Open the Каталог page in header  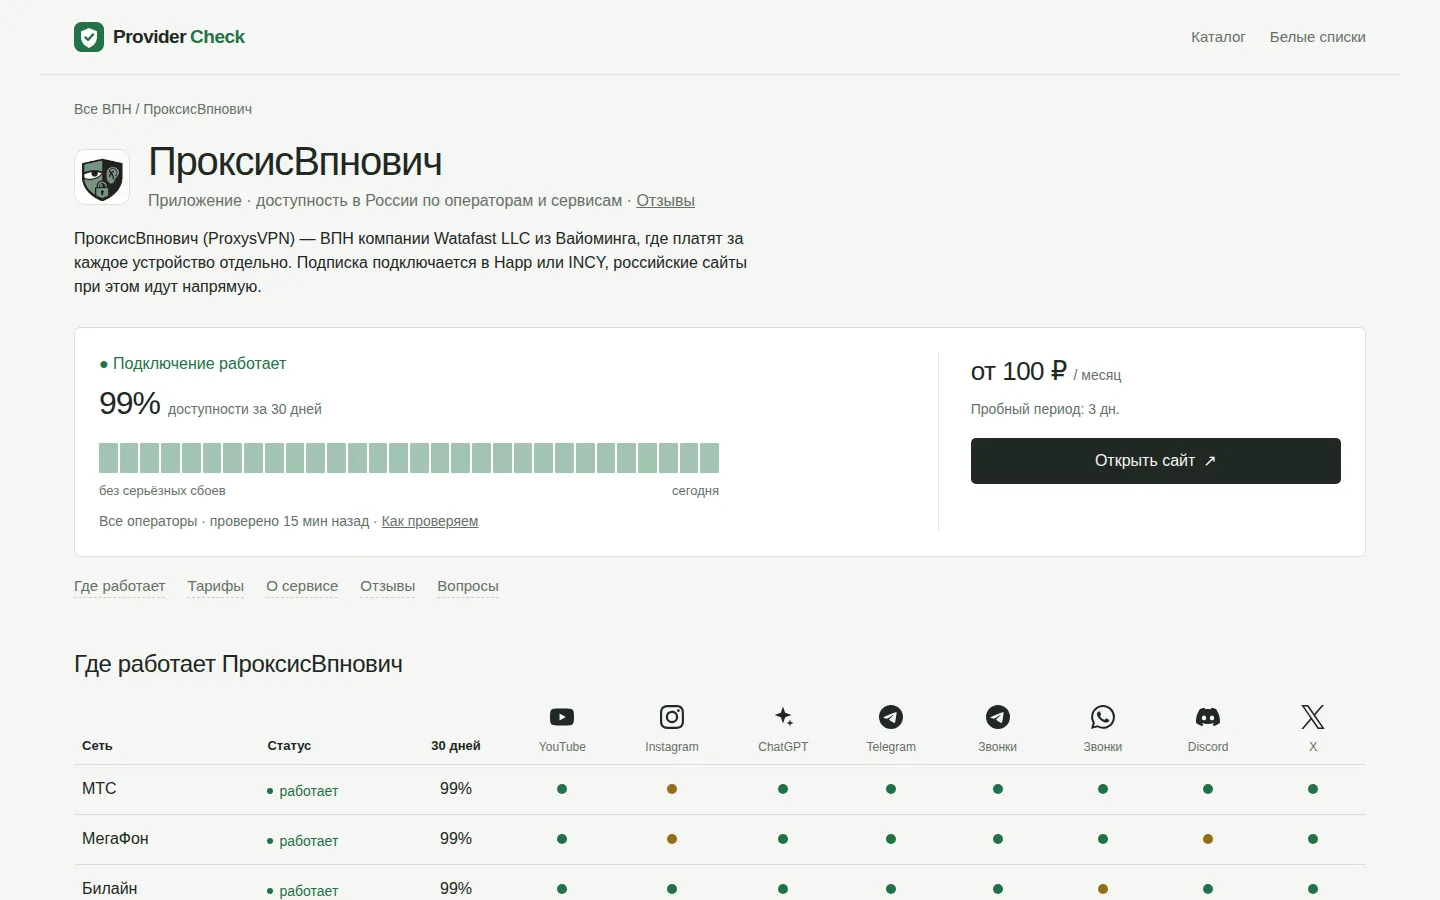(1218, 37)
